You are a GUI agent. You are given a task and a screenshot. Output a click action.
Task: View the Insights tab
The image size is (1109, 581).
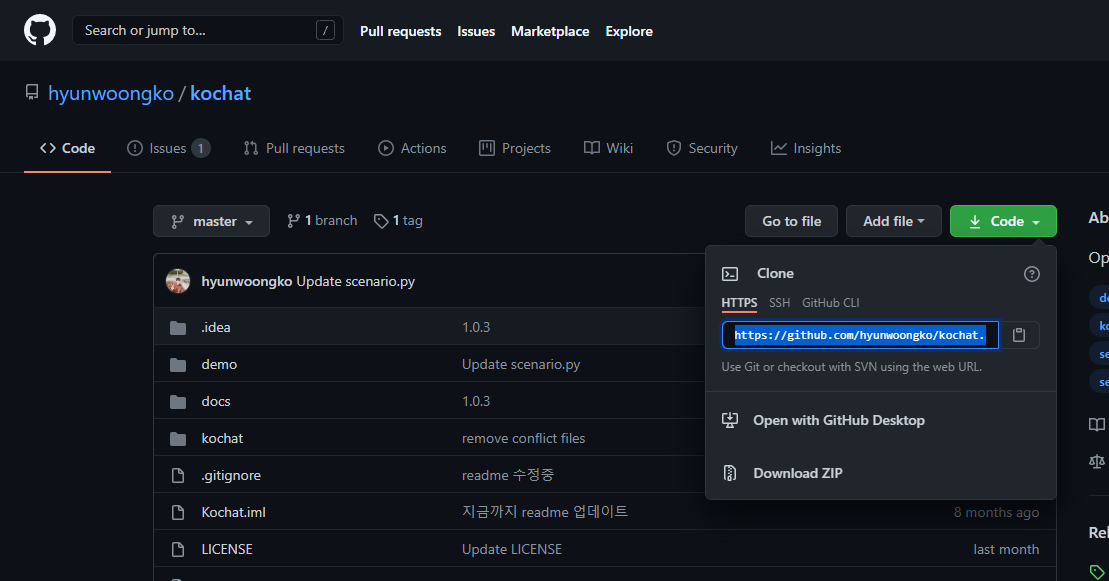click(x=806, y=148)
